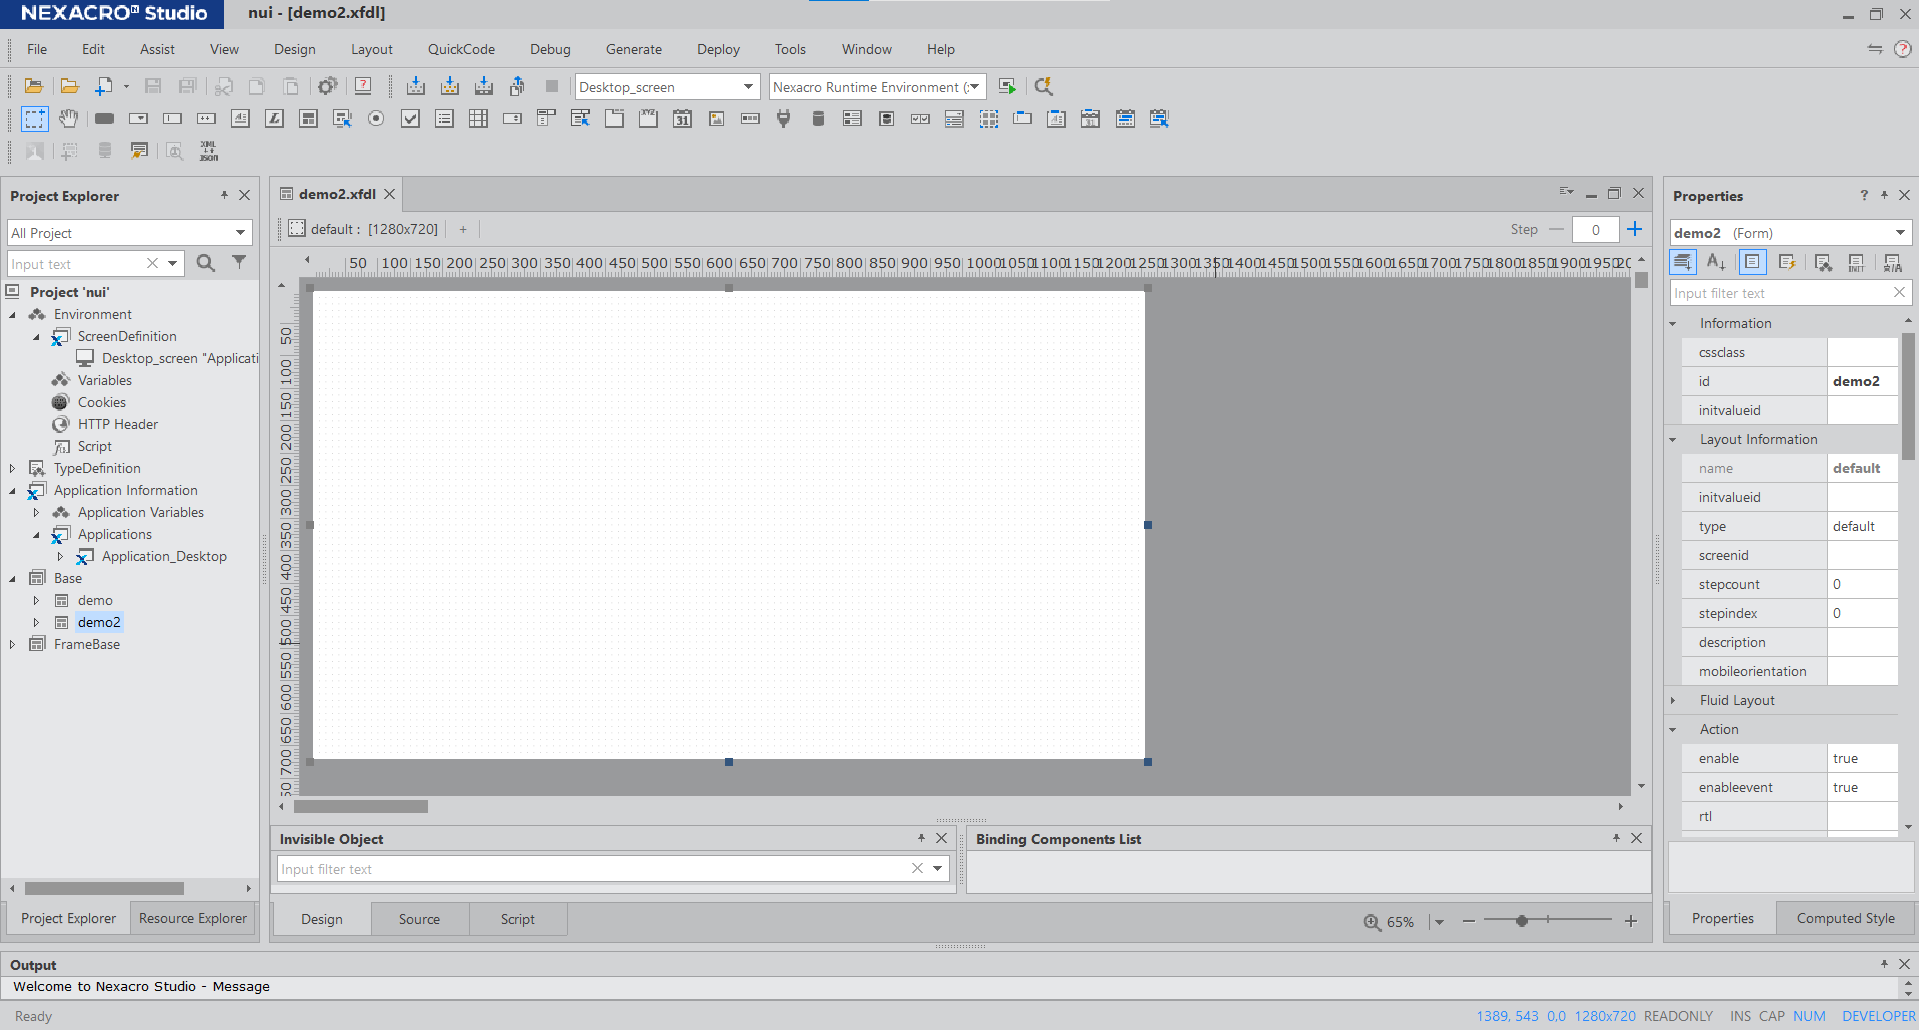Screen dimensions: 1919x1030
Task: Click the Computed Style tab button
Action: click(1845, 918)
